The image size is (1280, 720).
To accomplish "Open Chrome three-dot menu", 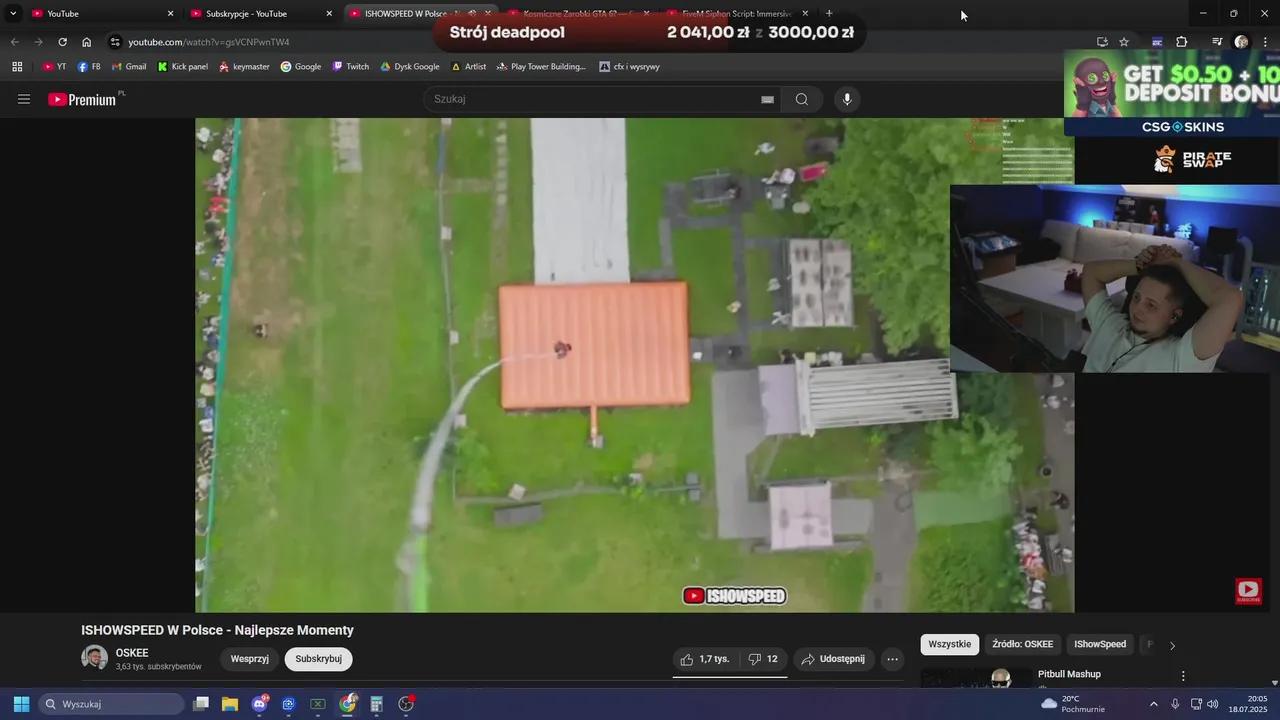I will 1265,42.
